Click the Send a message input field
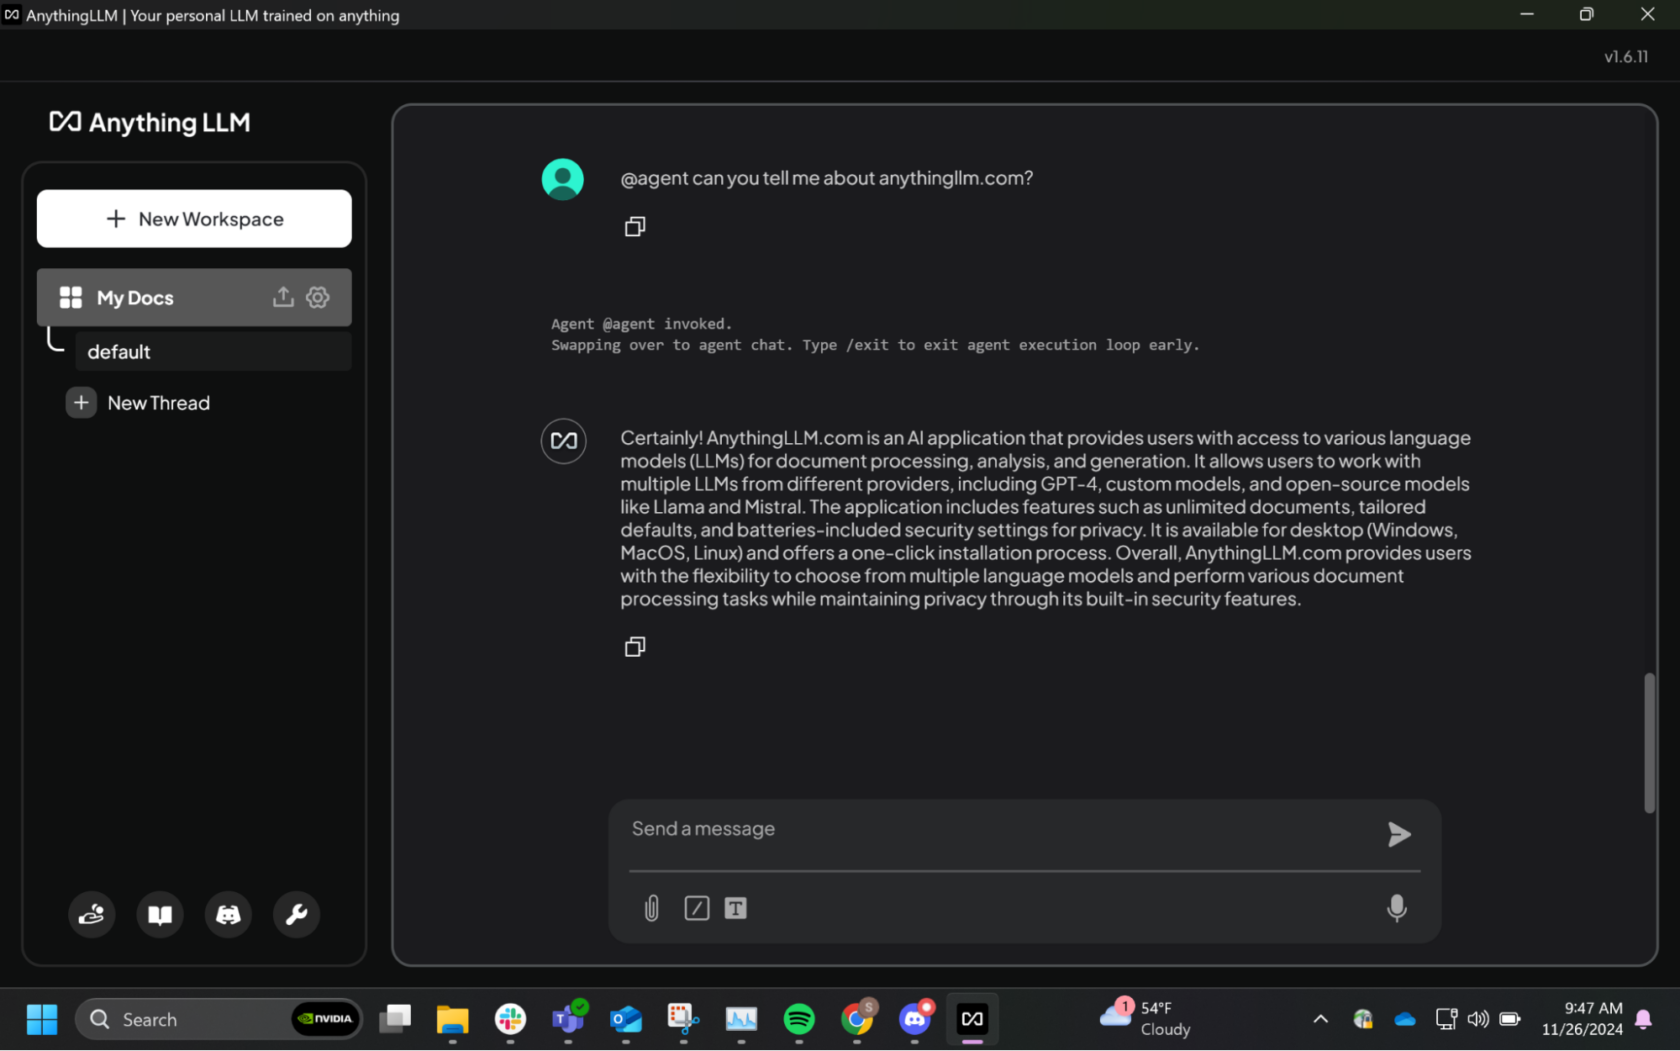This screenshot has width=1680, height=1051. 1000,829
